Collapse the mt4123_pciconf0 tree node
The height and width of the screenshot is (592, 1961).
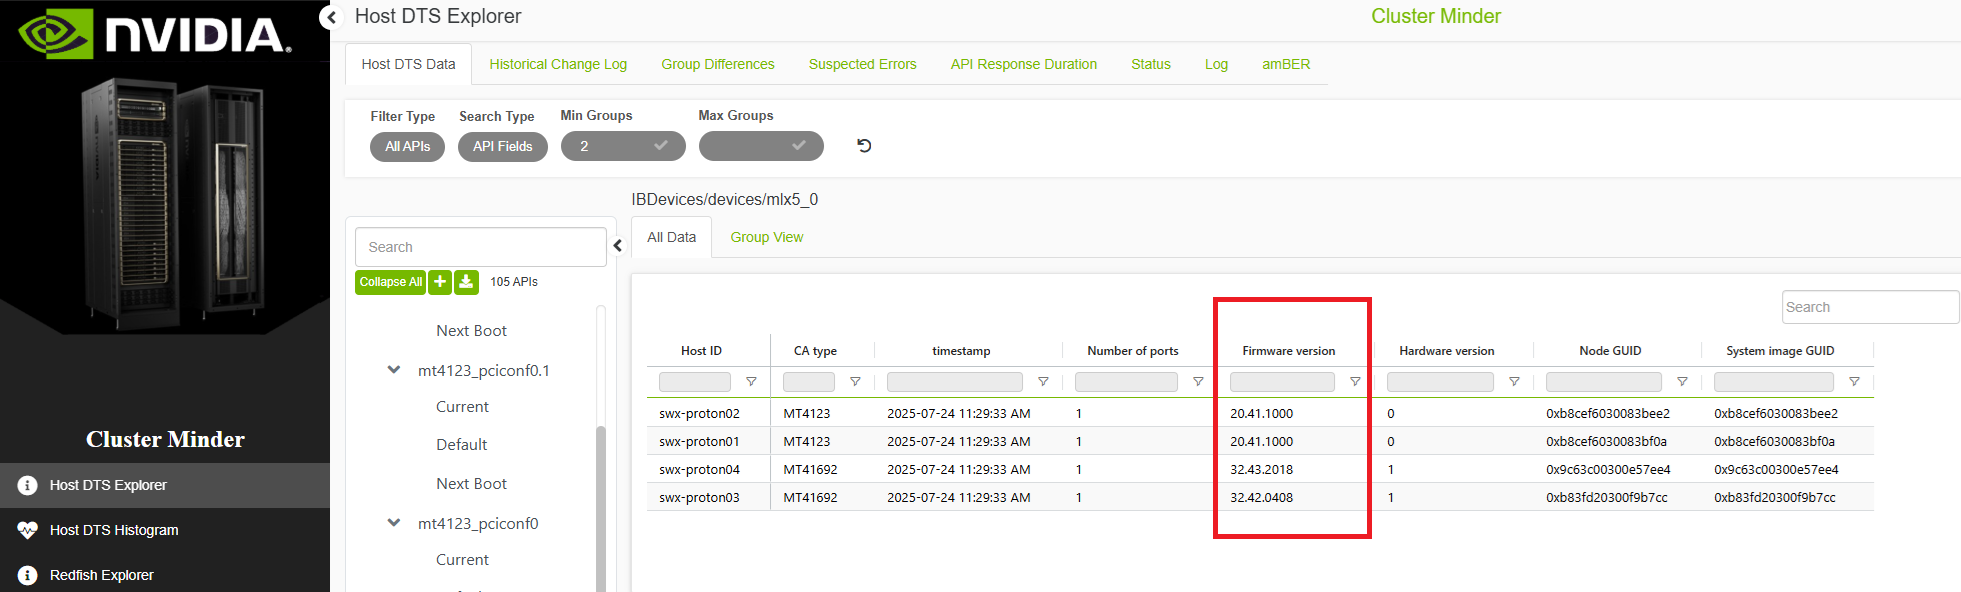coord(394,523)
